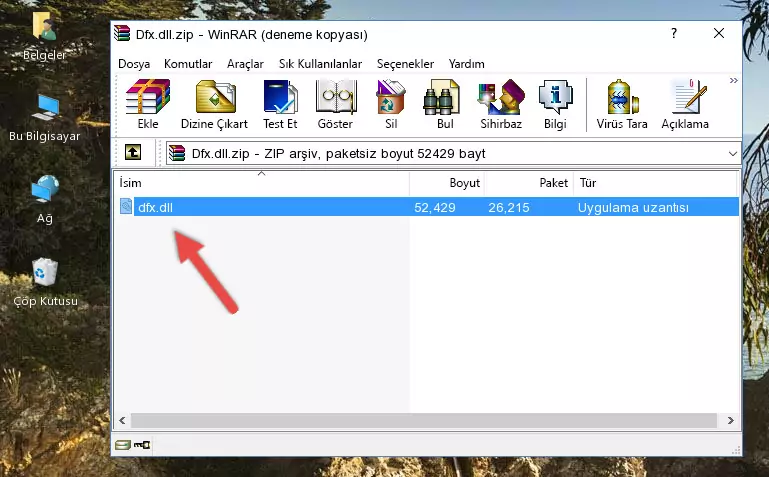Run Test Et archive test
Viewport: 769px width, 477px height.
[280, 104]
